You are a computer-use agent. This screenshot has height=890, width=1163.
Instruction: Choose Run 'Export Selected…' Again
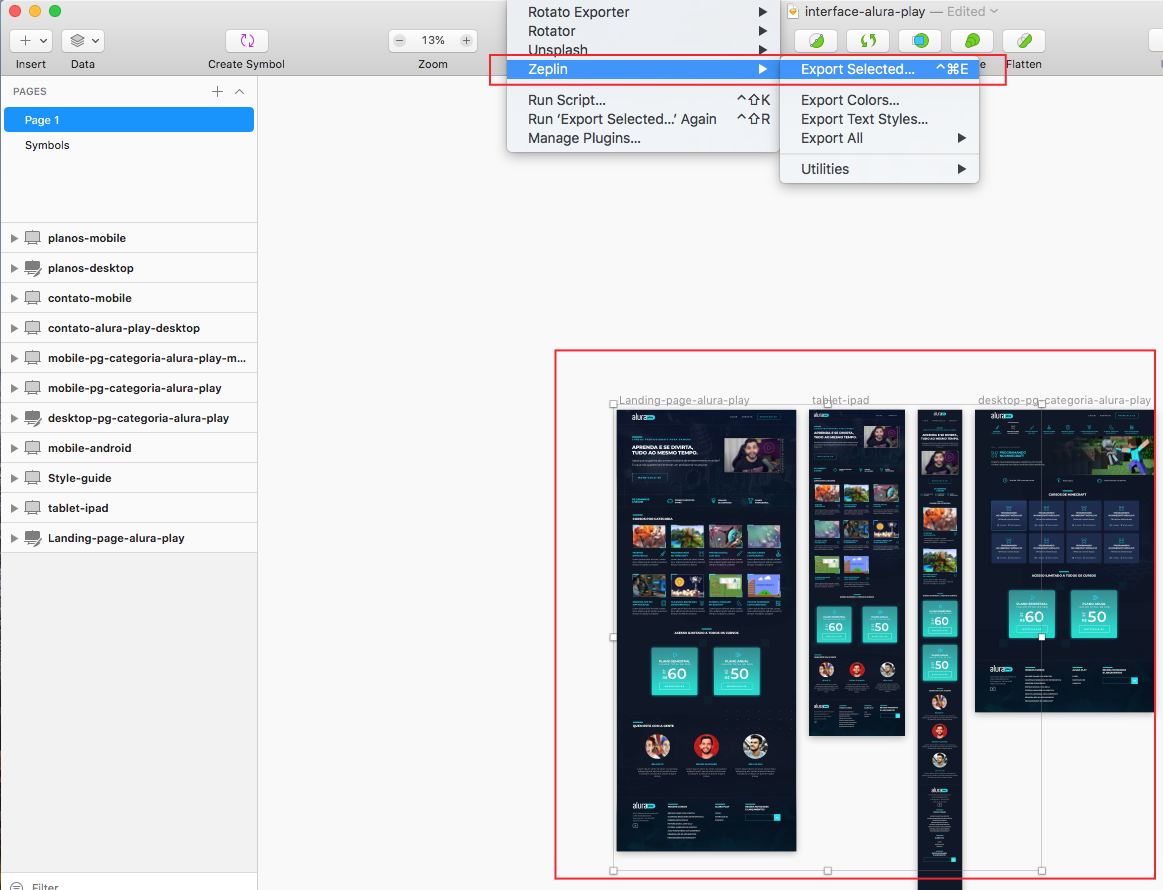(x=643, y=119)
